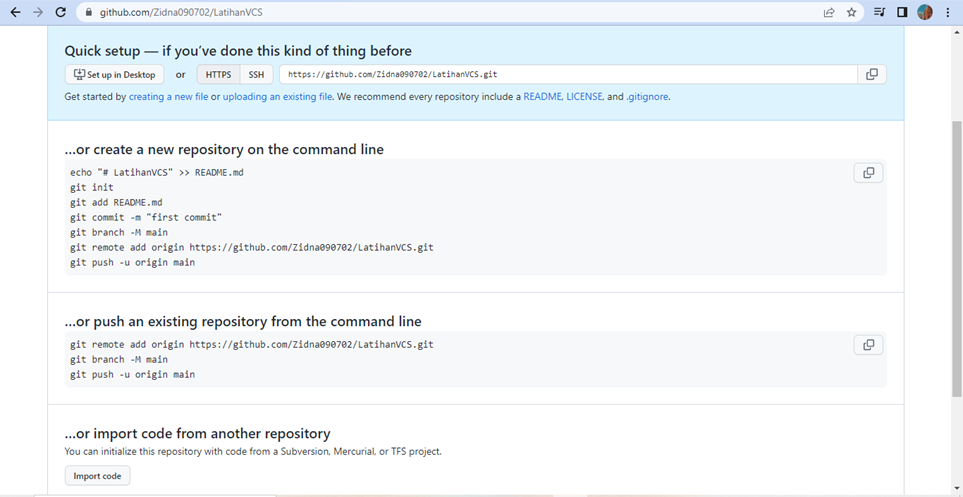Click the 'git add README.md' line
Screen dimensions: 963x497
point(116,202)
